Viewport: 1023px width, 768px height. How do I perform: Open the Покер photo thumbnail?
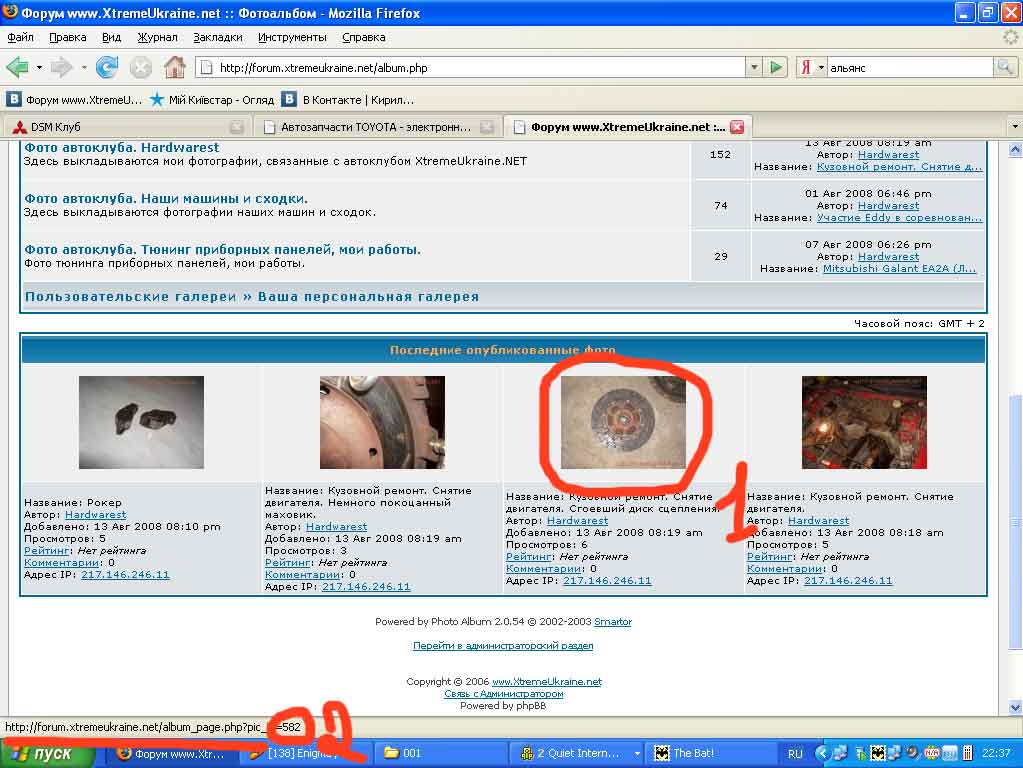142,422
